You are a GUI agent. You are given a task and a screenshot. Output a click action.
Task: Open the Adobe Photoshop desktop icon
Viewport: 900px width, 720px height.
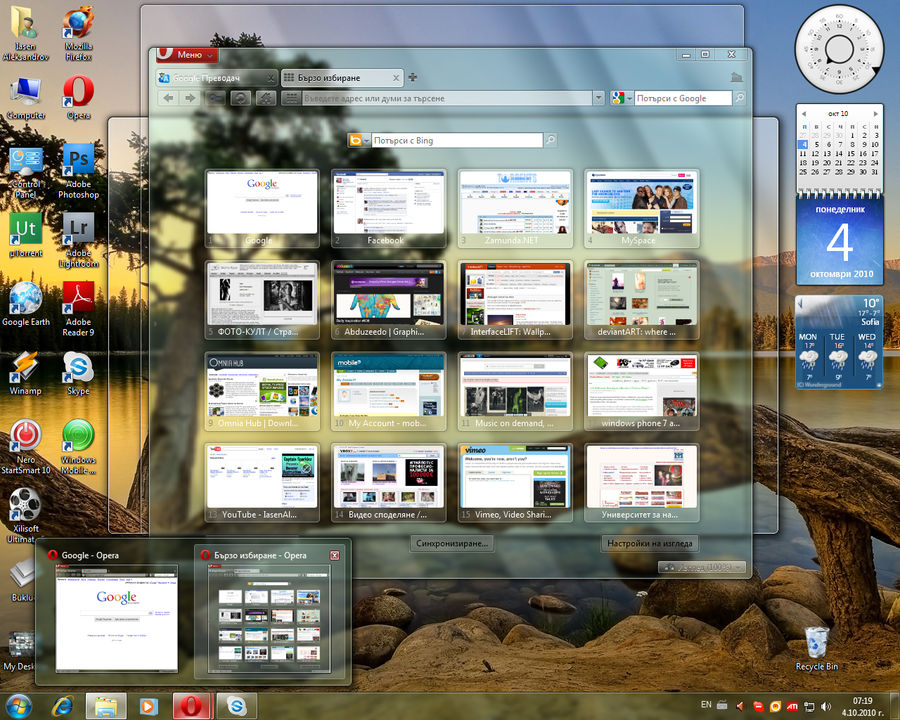(x=78, y=171)
